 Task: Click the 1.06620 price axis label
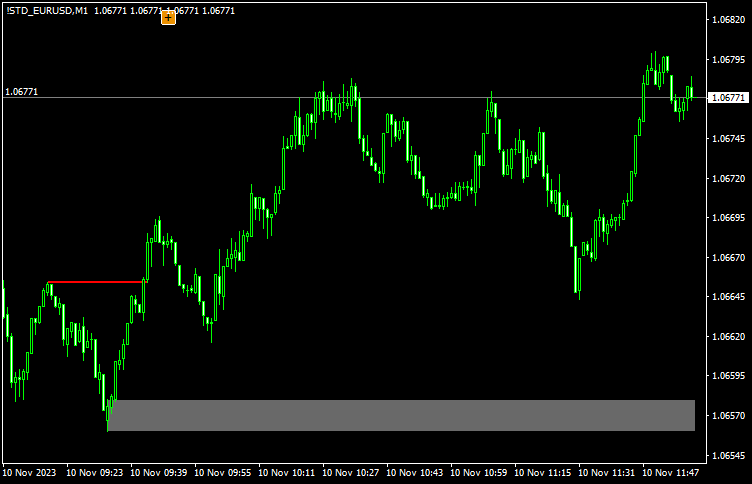727,337
